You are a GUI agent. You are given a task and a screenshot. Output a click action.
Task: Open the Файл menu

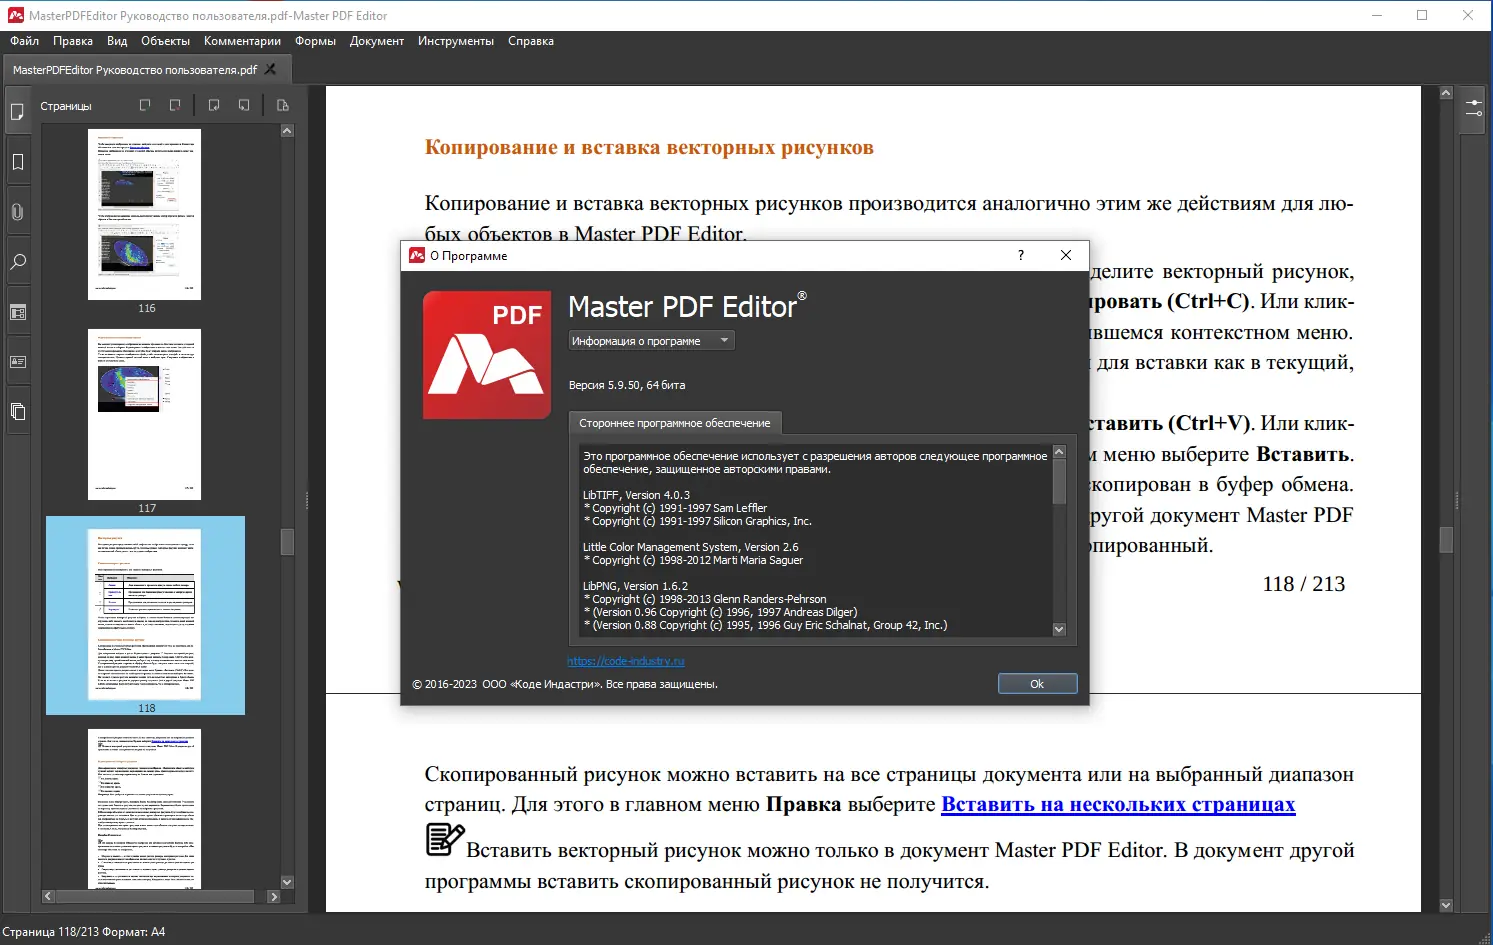[x=24, y=41]
